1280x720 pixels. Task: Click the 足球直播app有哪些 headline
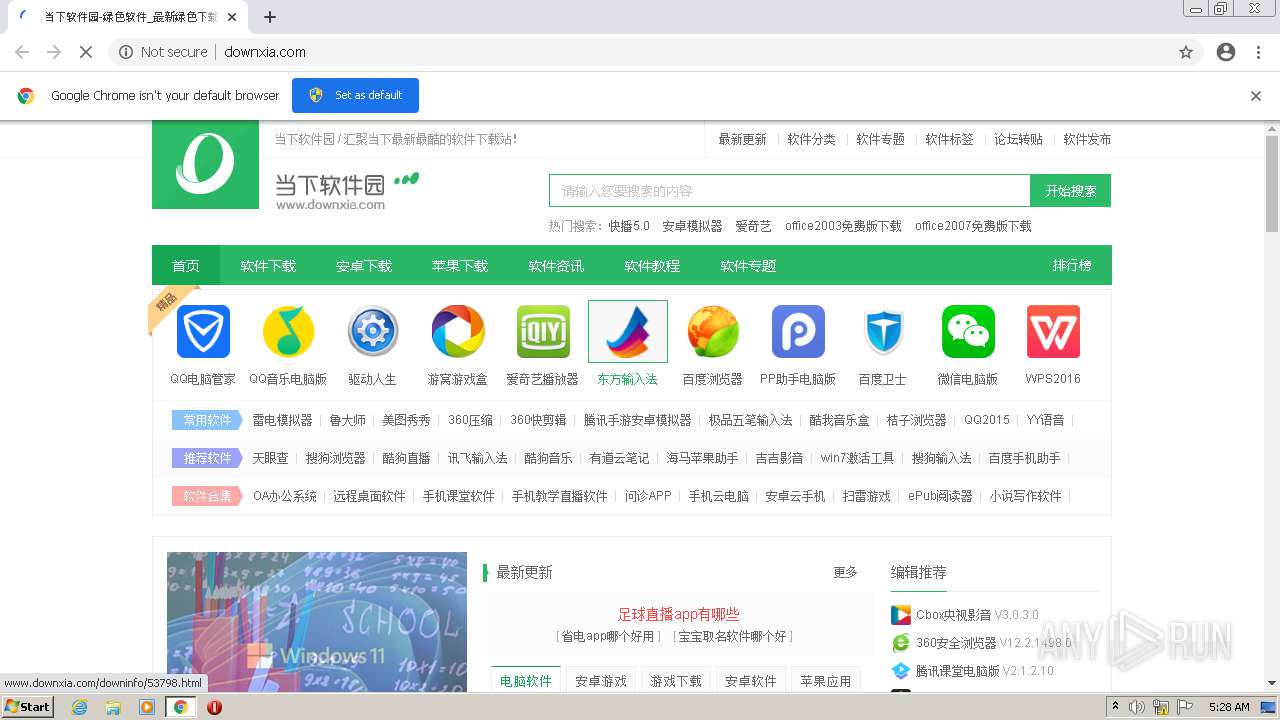[x=678, y=615]
